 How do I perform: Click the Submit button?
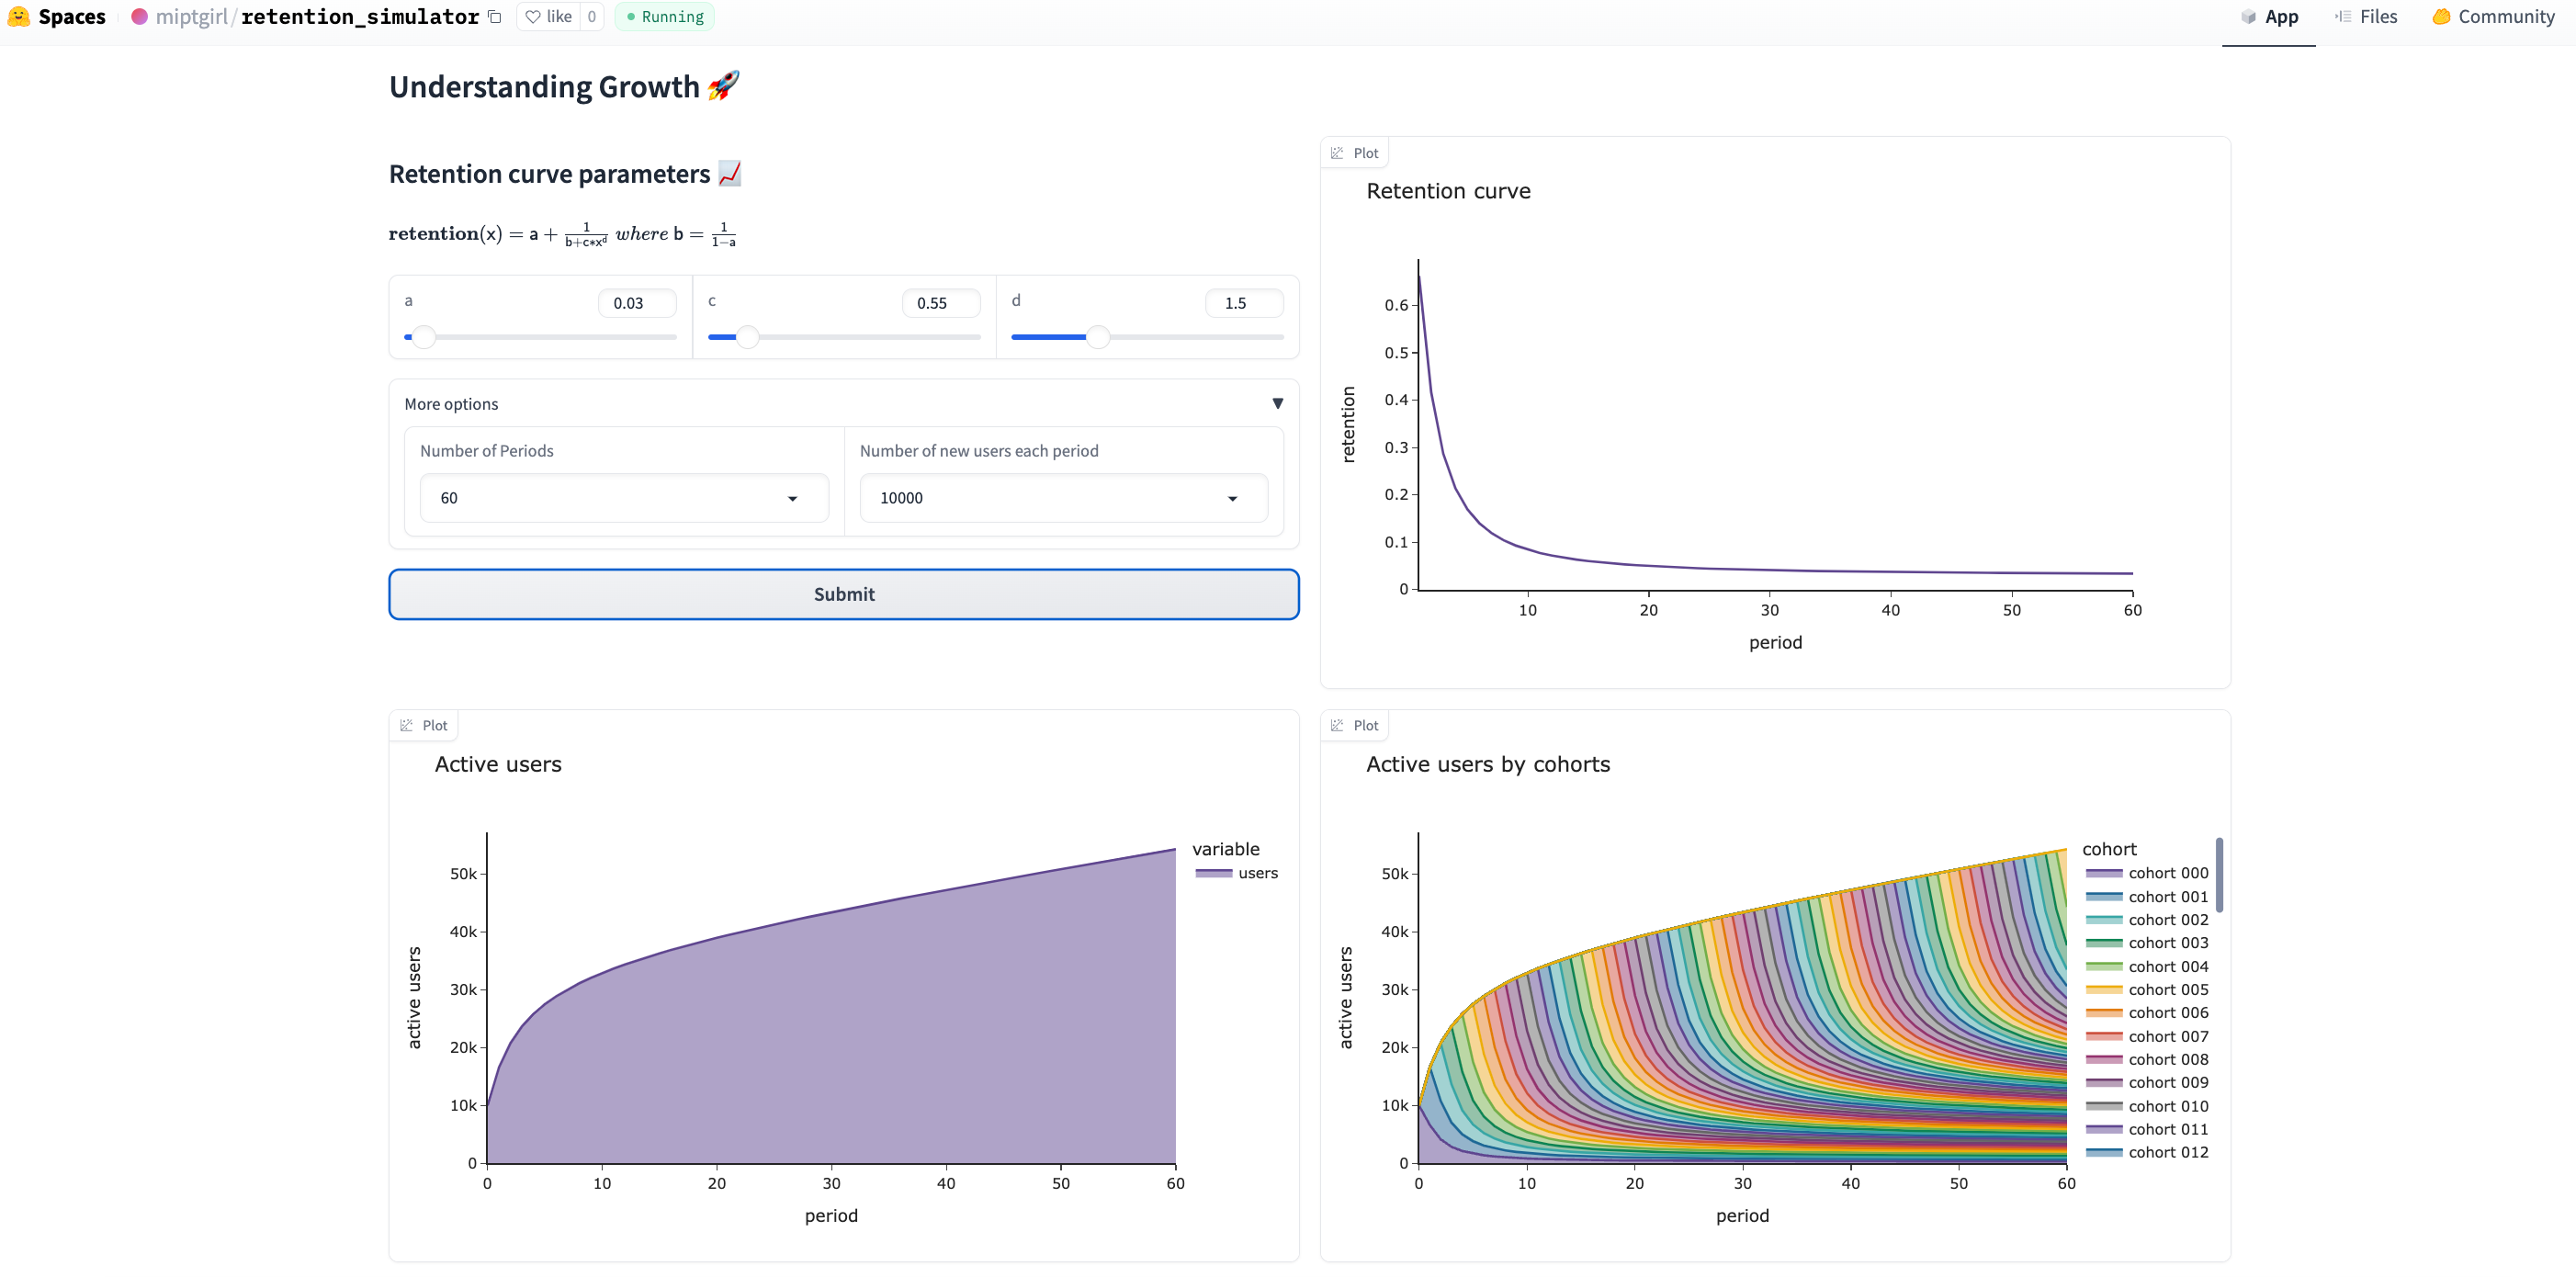(844, 595)
